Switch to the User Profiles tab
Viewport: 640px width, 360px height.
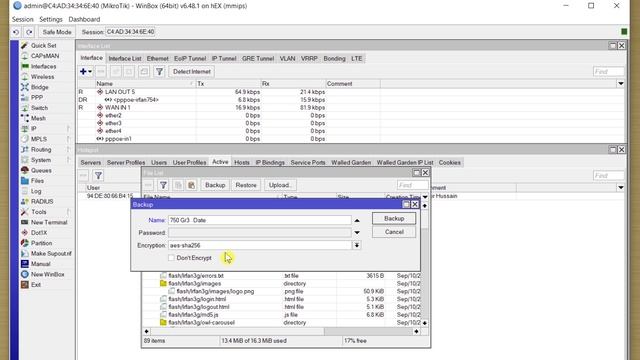[x=189, y=162]
